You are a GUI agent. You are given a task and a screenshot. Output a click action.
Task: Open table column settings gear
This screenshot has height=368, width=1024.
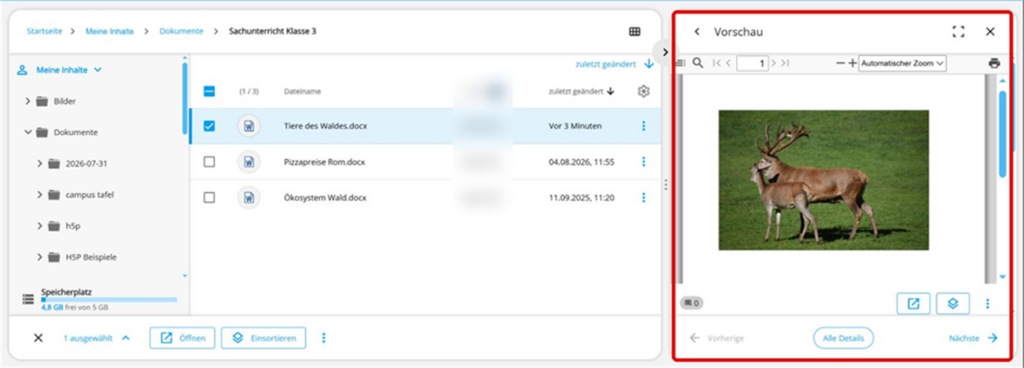[x=643, y=91]
